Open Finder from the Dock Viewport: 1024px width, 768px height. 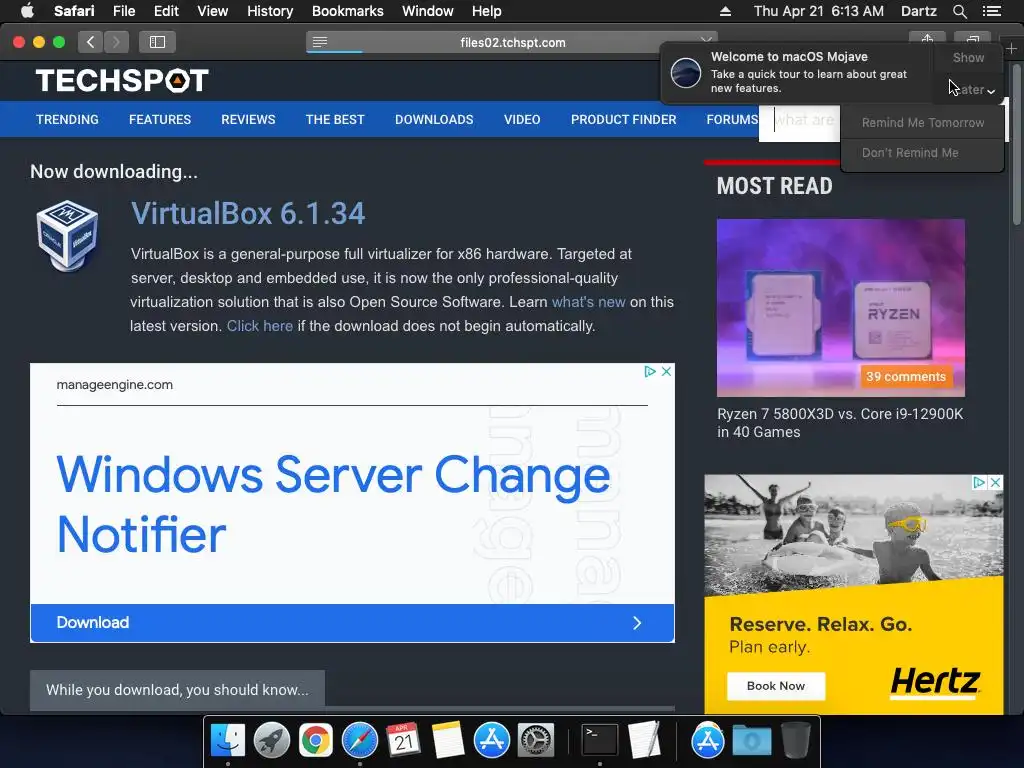(x=228, y=740)
